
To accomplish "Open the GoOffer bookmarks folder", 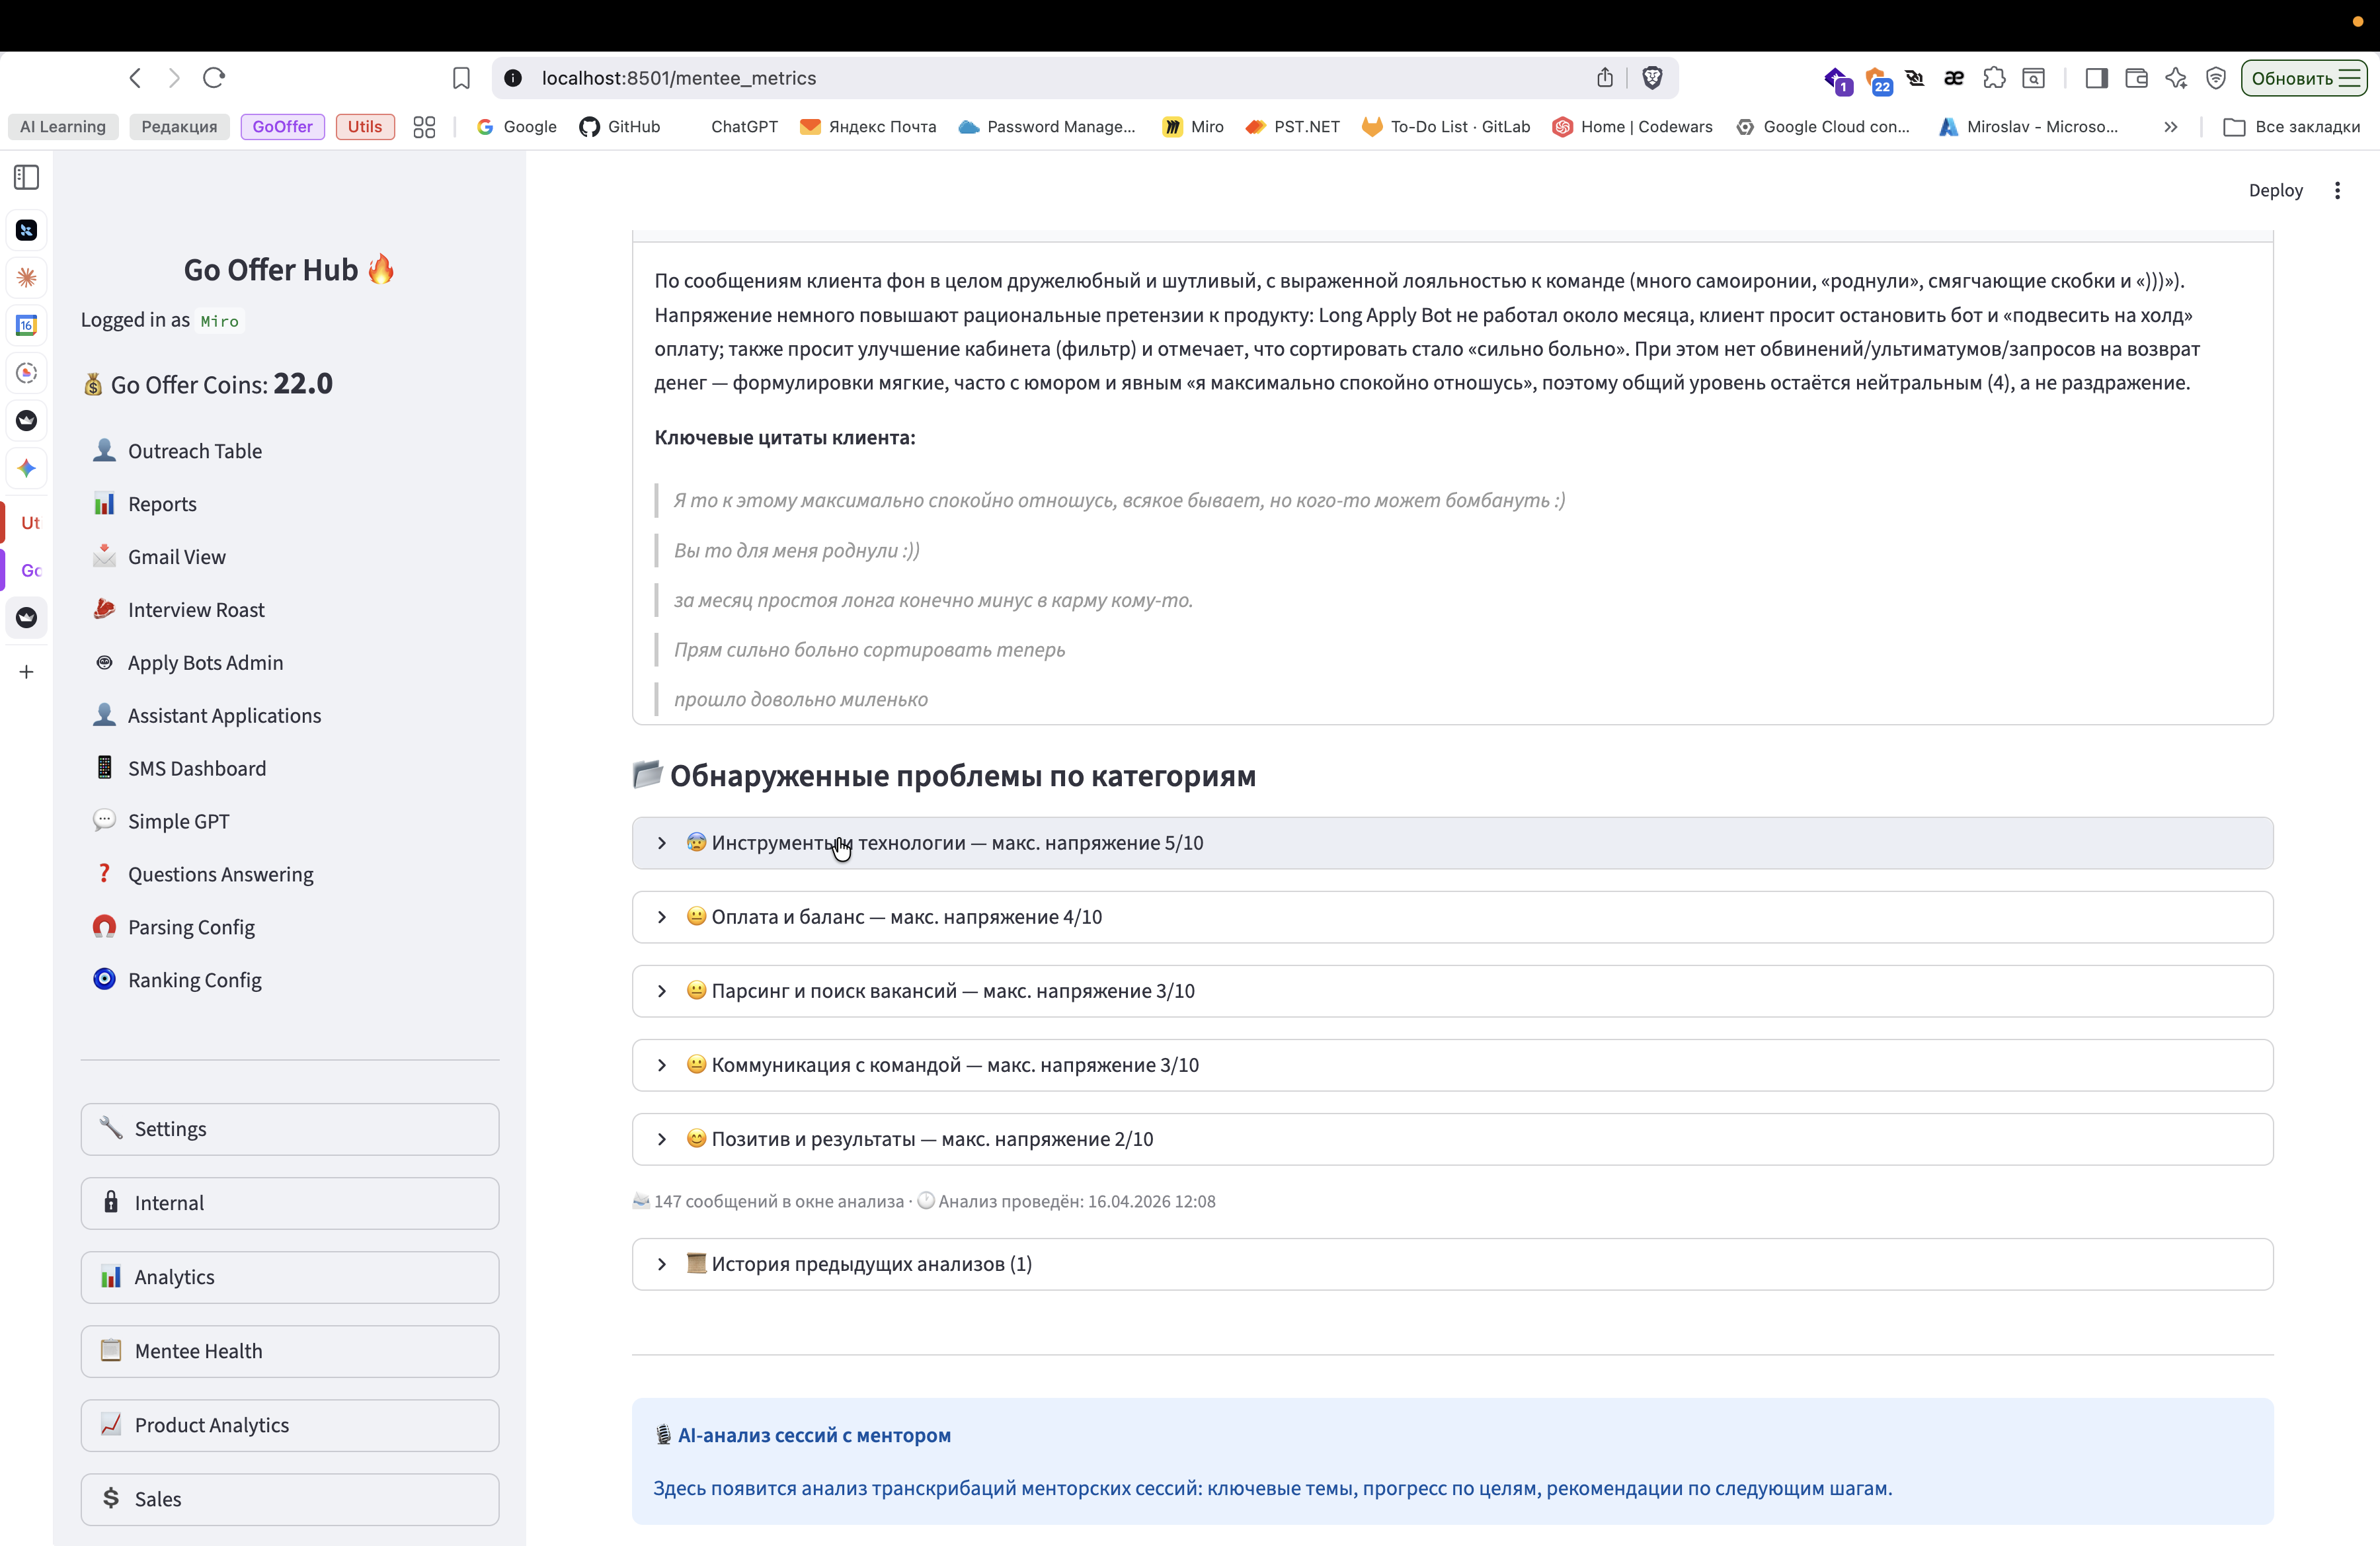I will click(x=282, y=127).
